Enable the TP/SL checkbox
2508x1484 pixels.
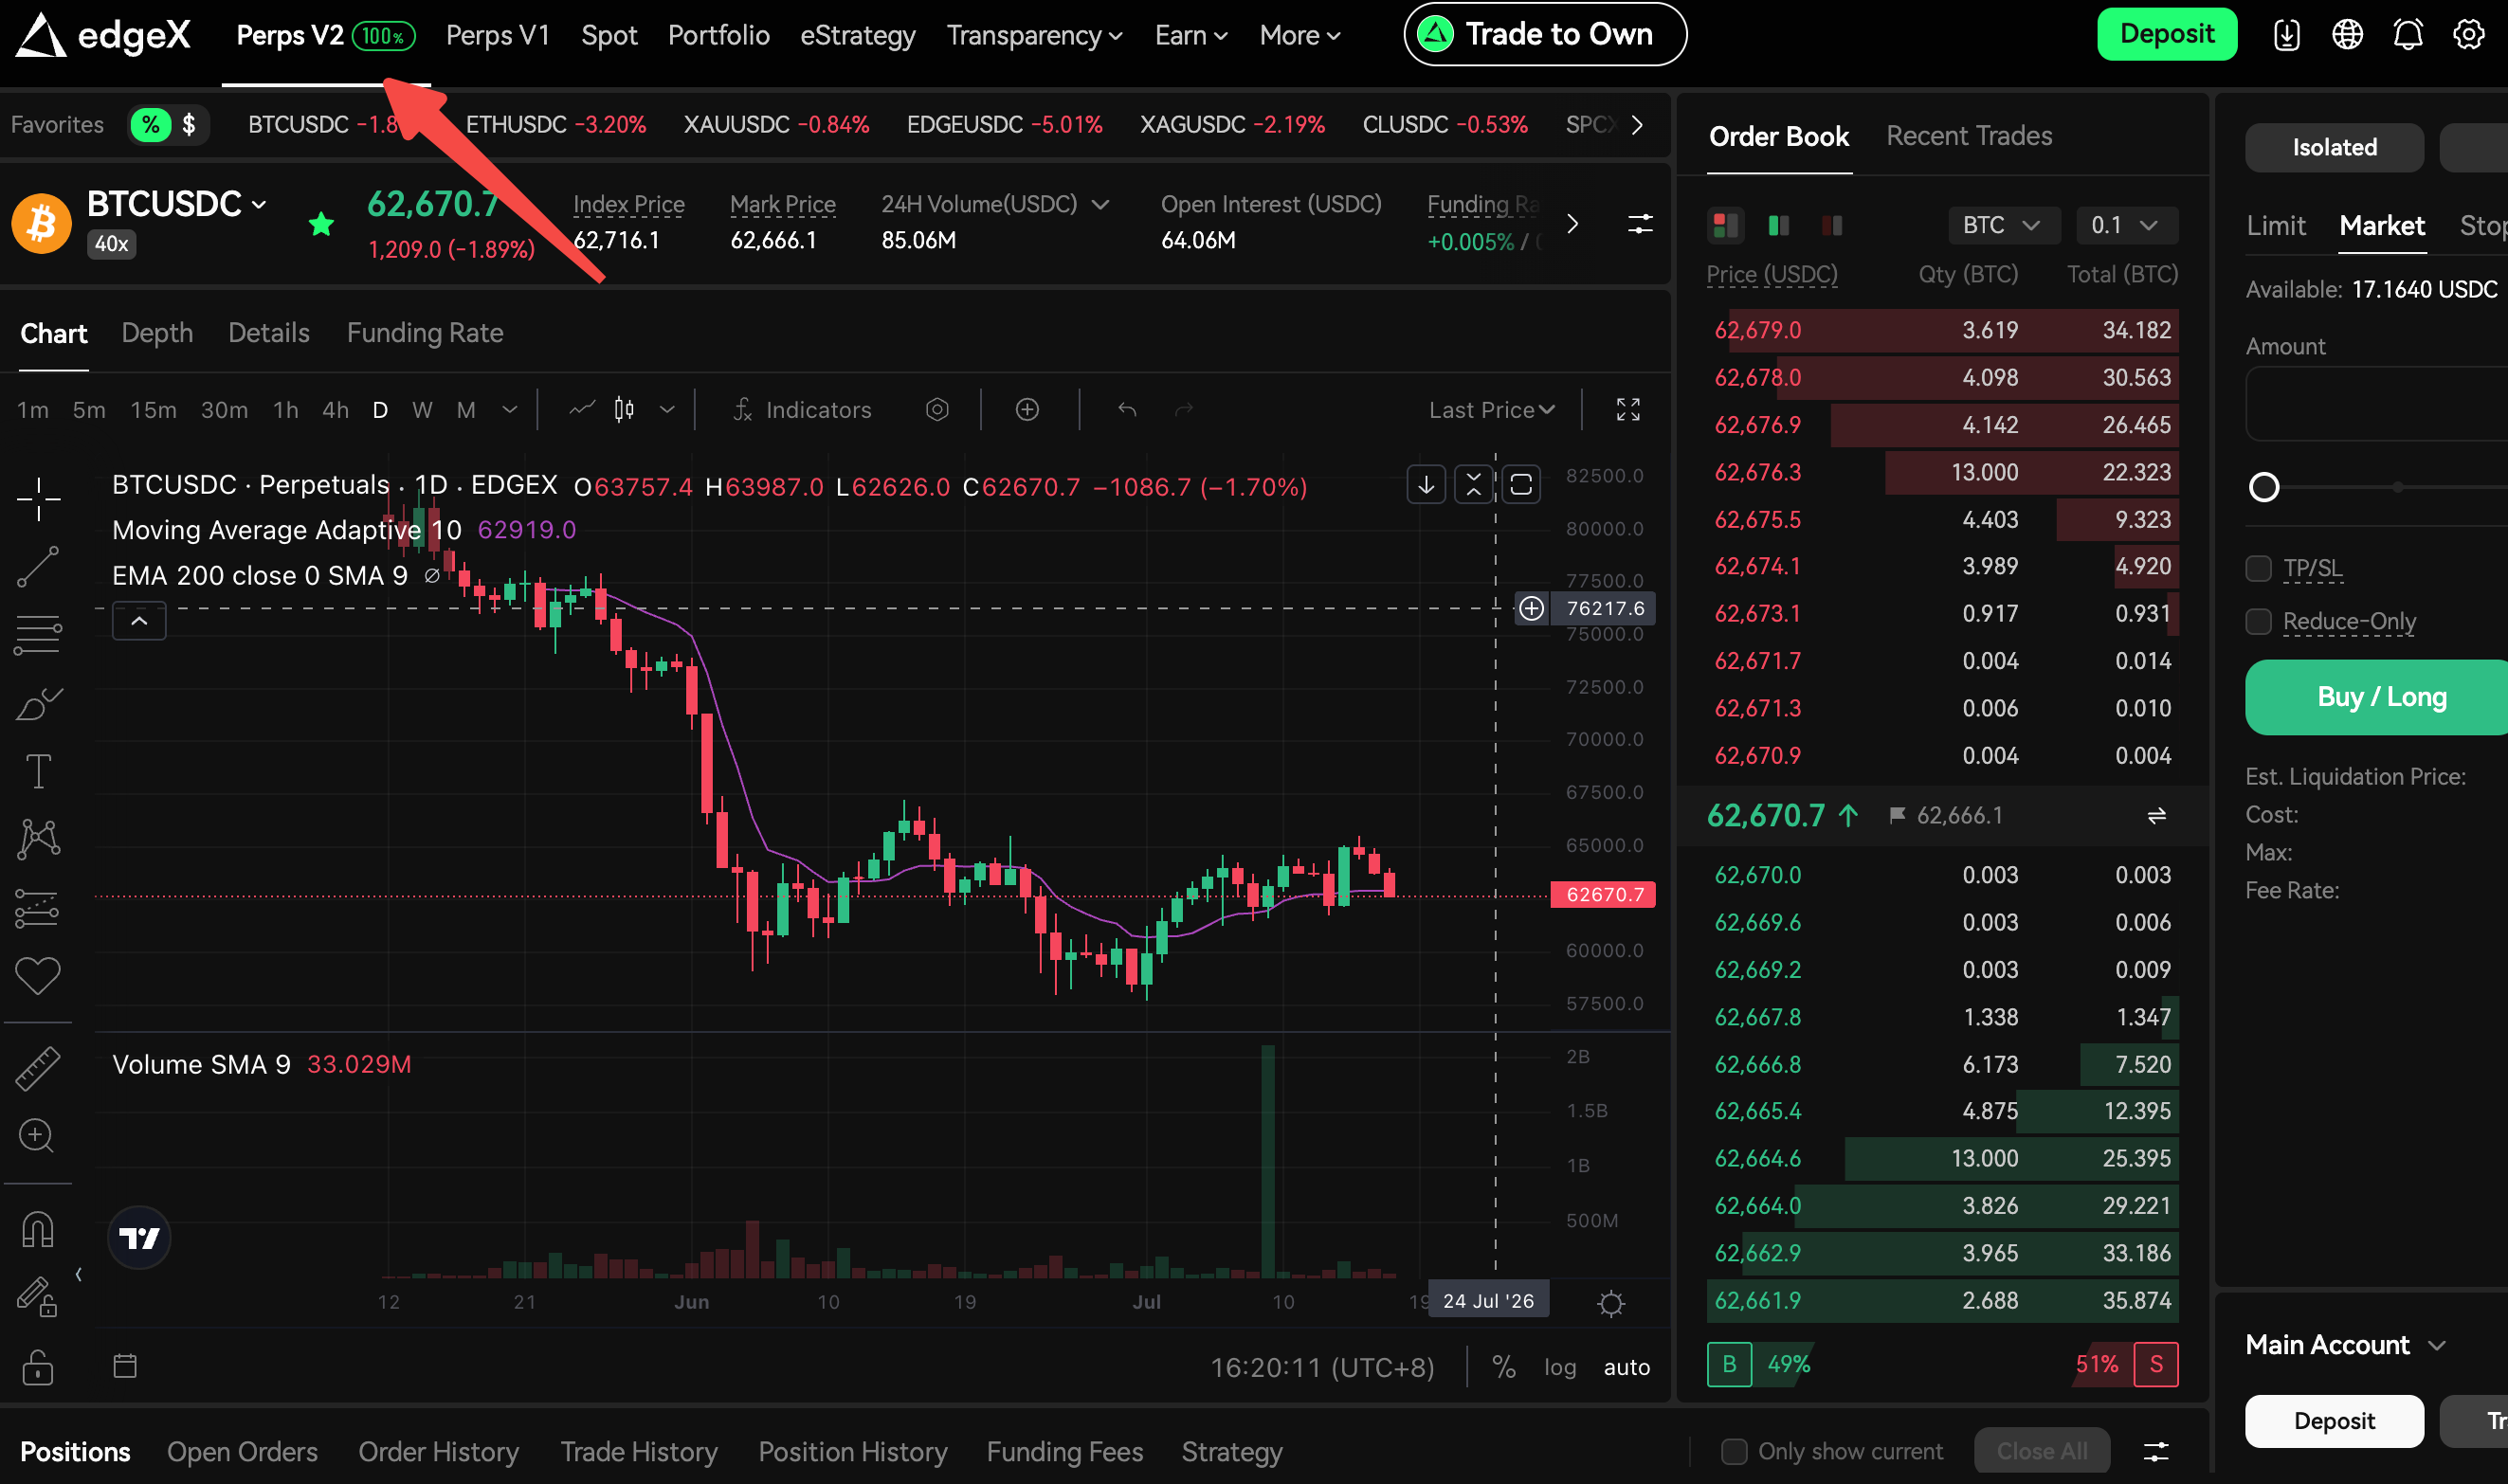pos(2258,568)
